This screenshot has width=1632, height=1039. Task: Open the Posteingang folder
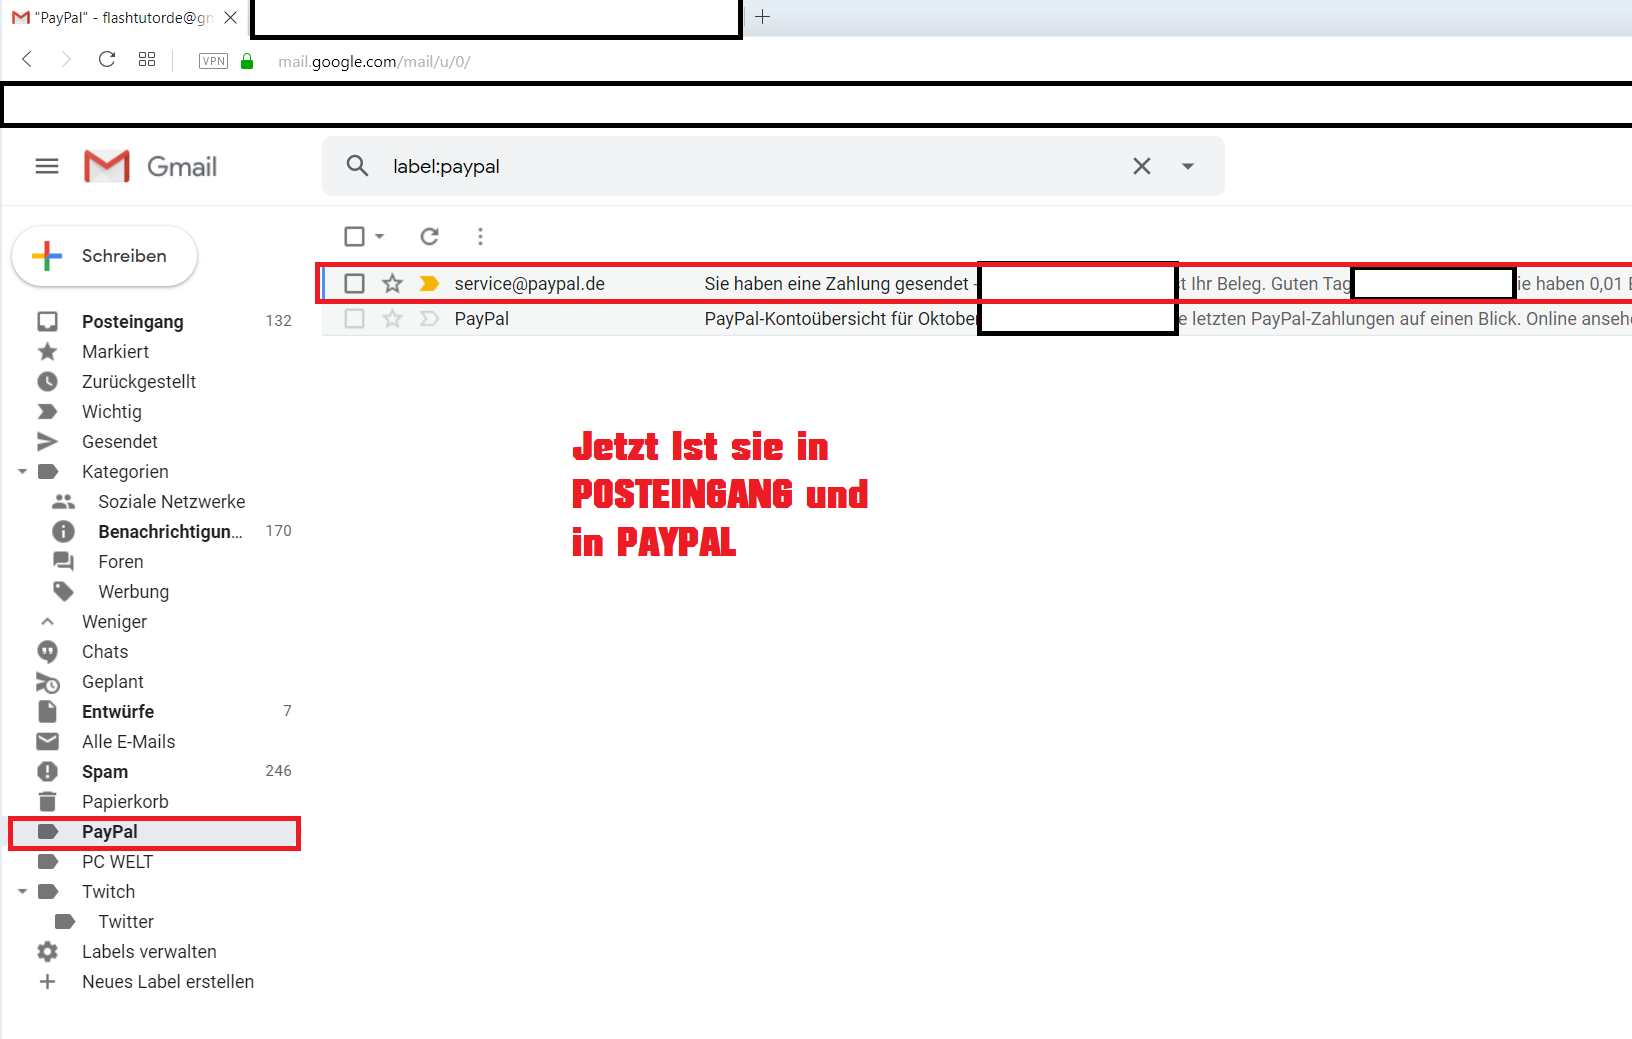(133, 321)
